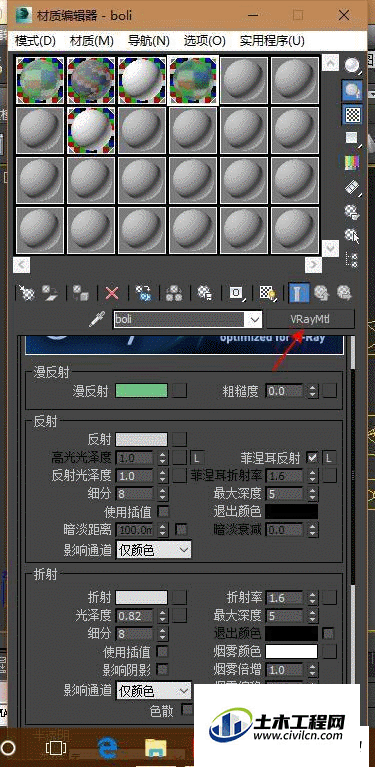Click Put Material to Scene icon

[x=50, y=293]
